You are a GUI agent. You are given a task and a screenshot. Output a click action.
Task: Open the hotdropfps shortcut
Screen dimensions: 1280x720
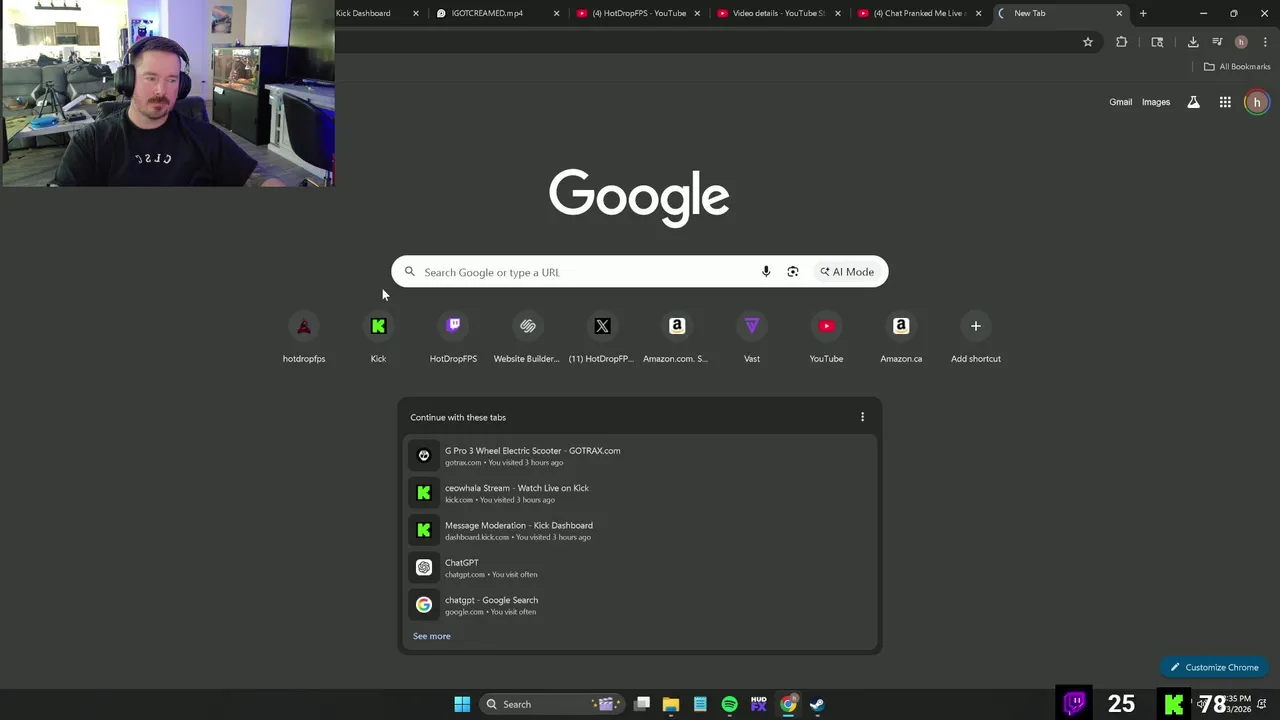click(304, 338)
